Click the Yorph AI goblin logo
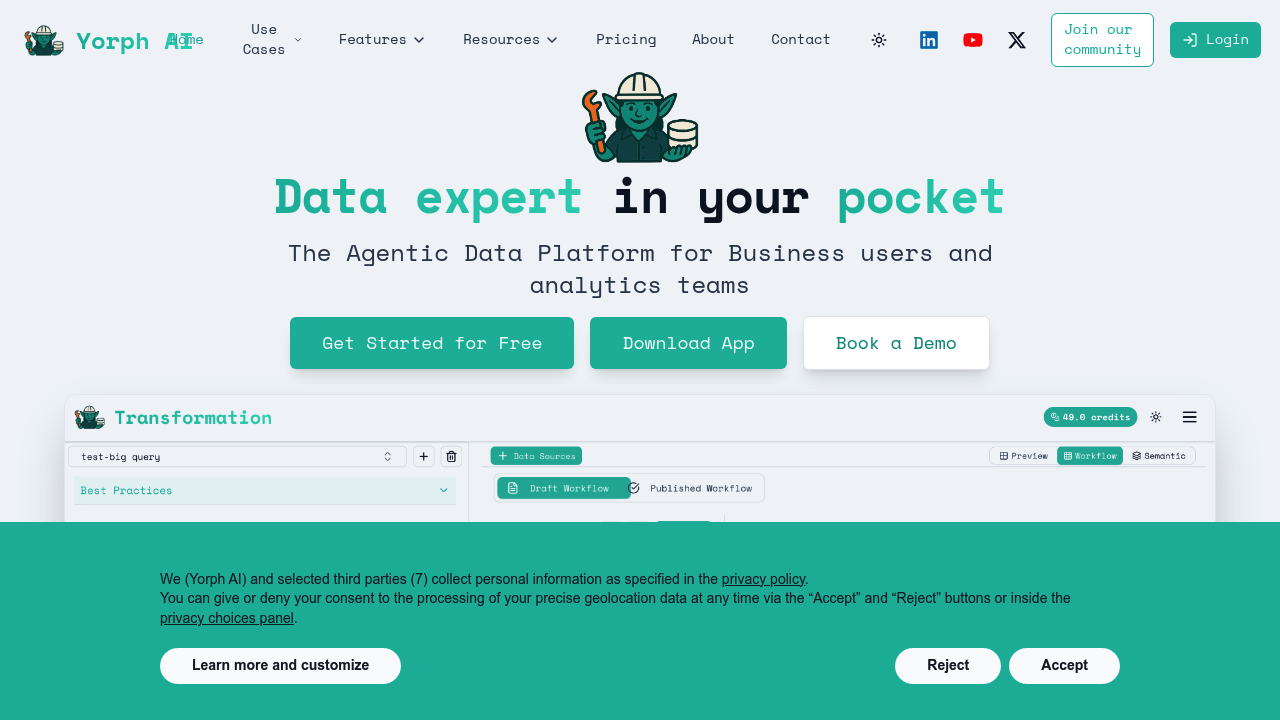The width and height of the screenshot is (1280, 720). point(44,40)
